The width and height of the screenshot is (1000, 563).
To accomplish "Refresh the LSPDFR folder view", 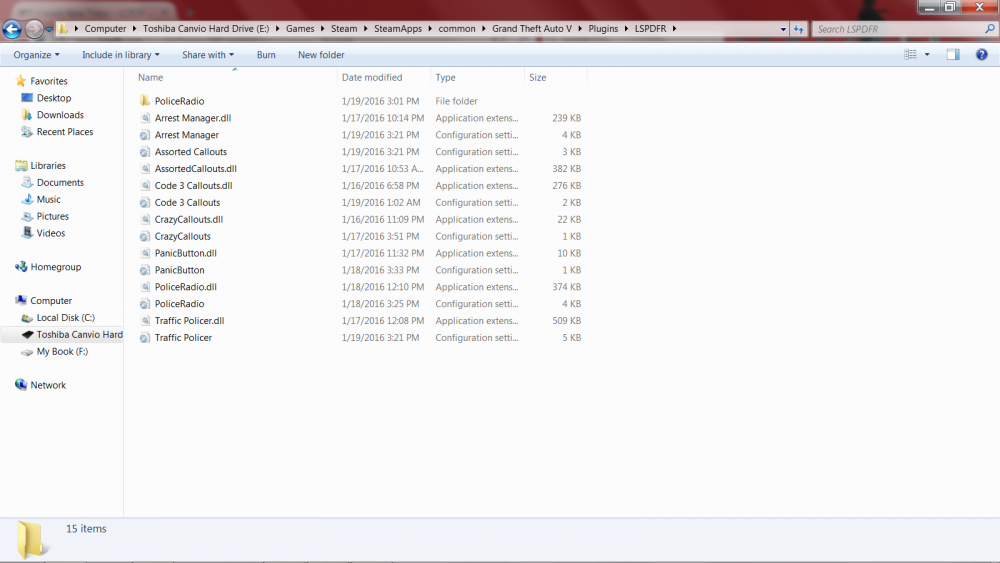I will coord(798,29).
